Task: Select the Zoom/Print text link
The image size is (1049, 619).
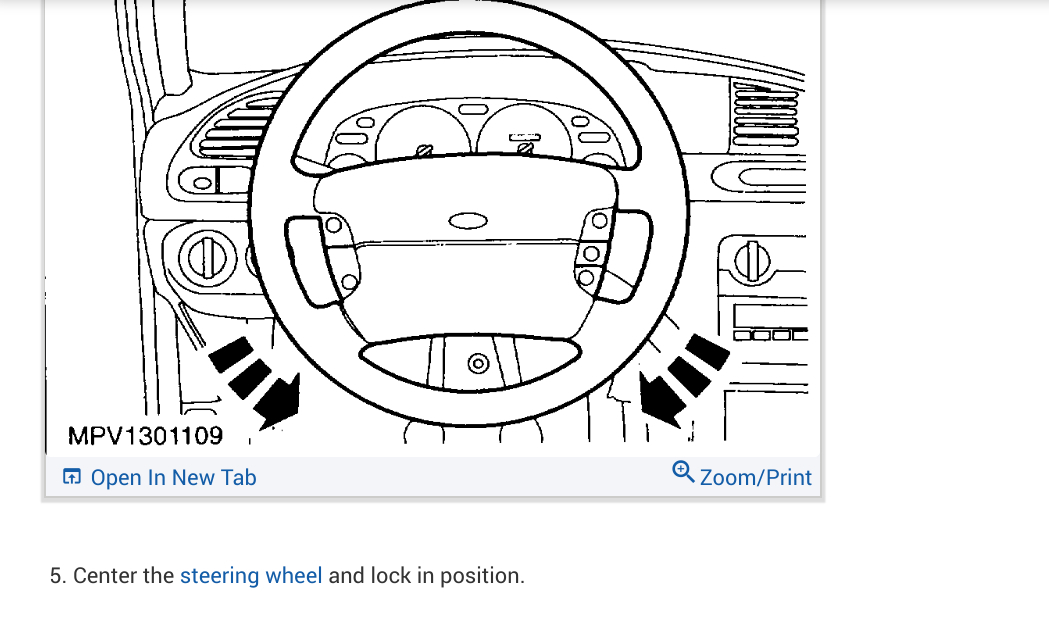Action: click(x=755, y=477)
